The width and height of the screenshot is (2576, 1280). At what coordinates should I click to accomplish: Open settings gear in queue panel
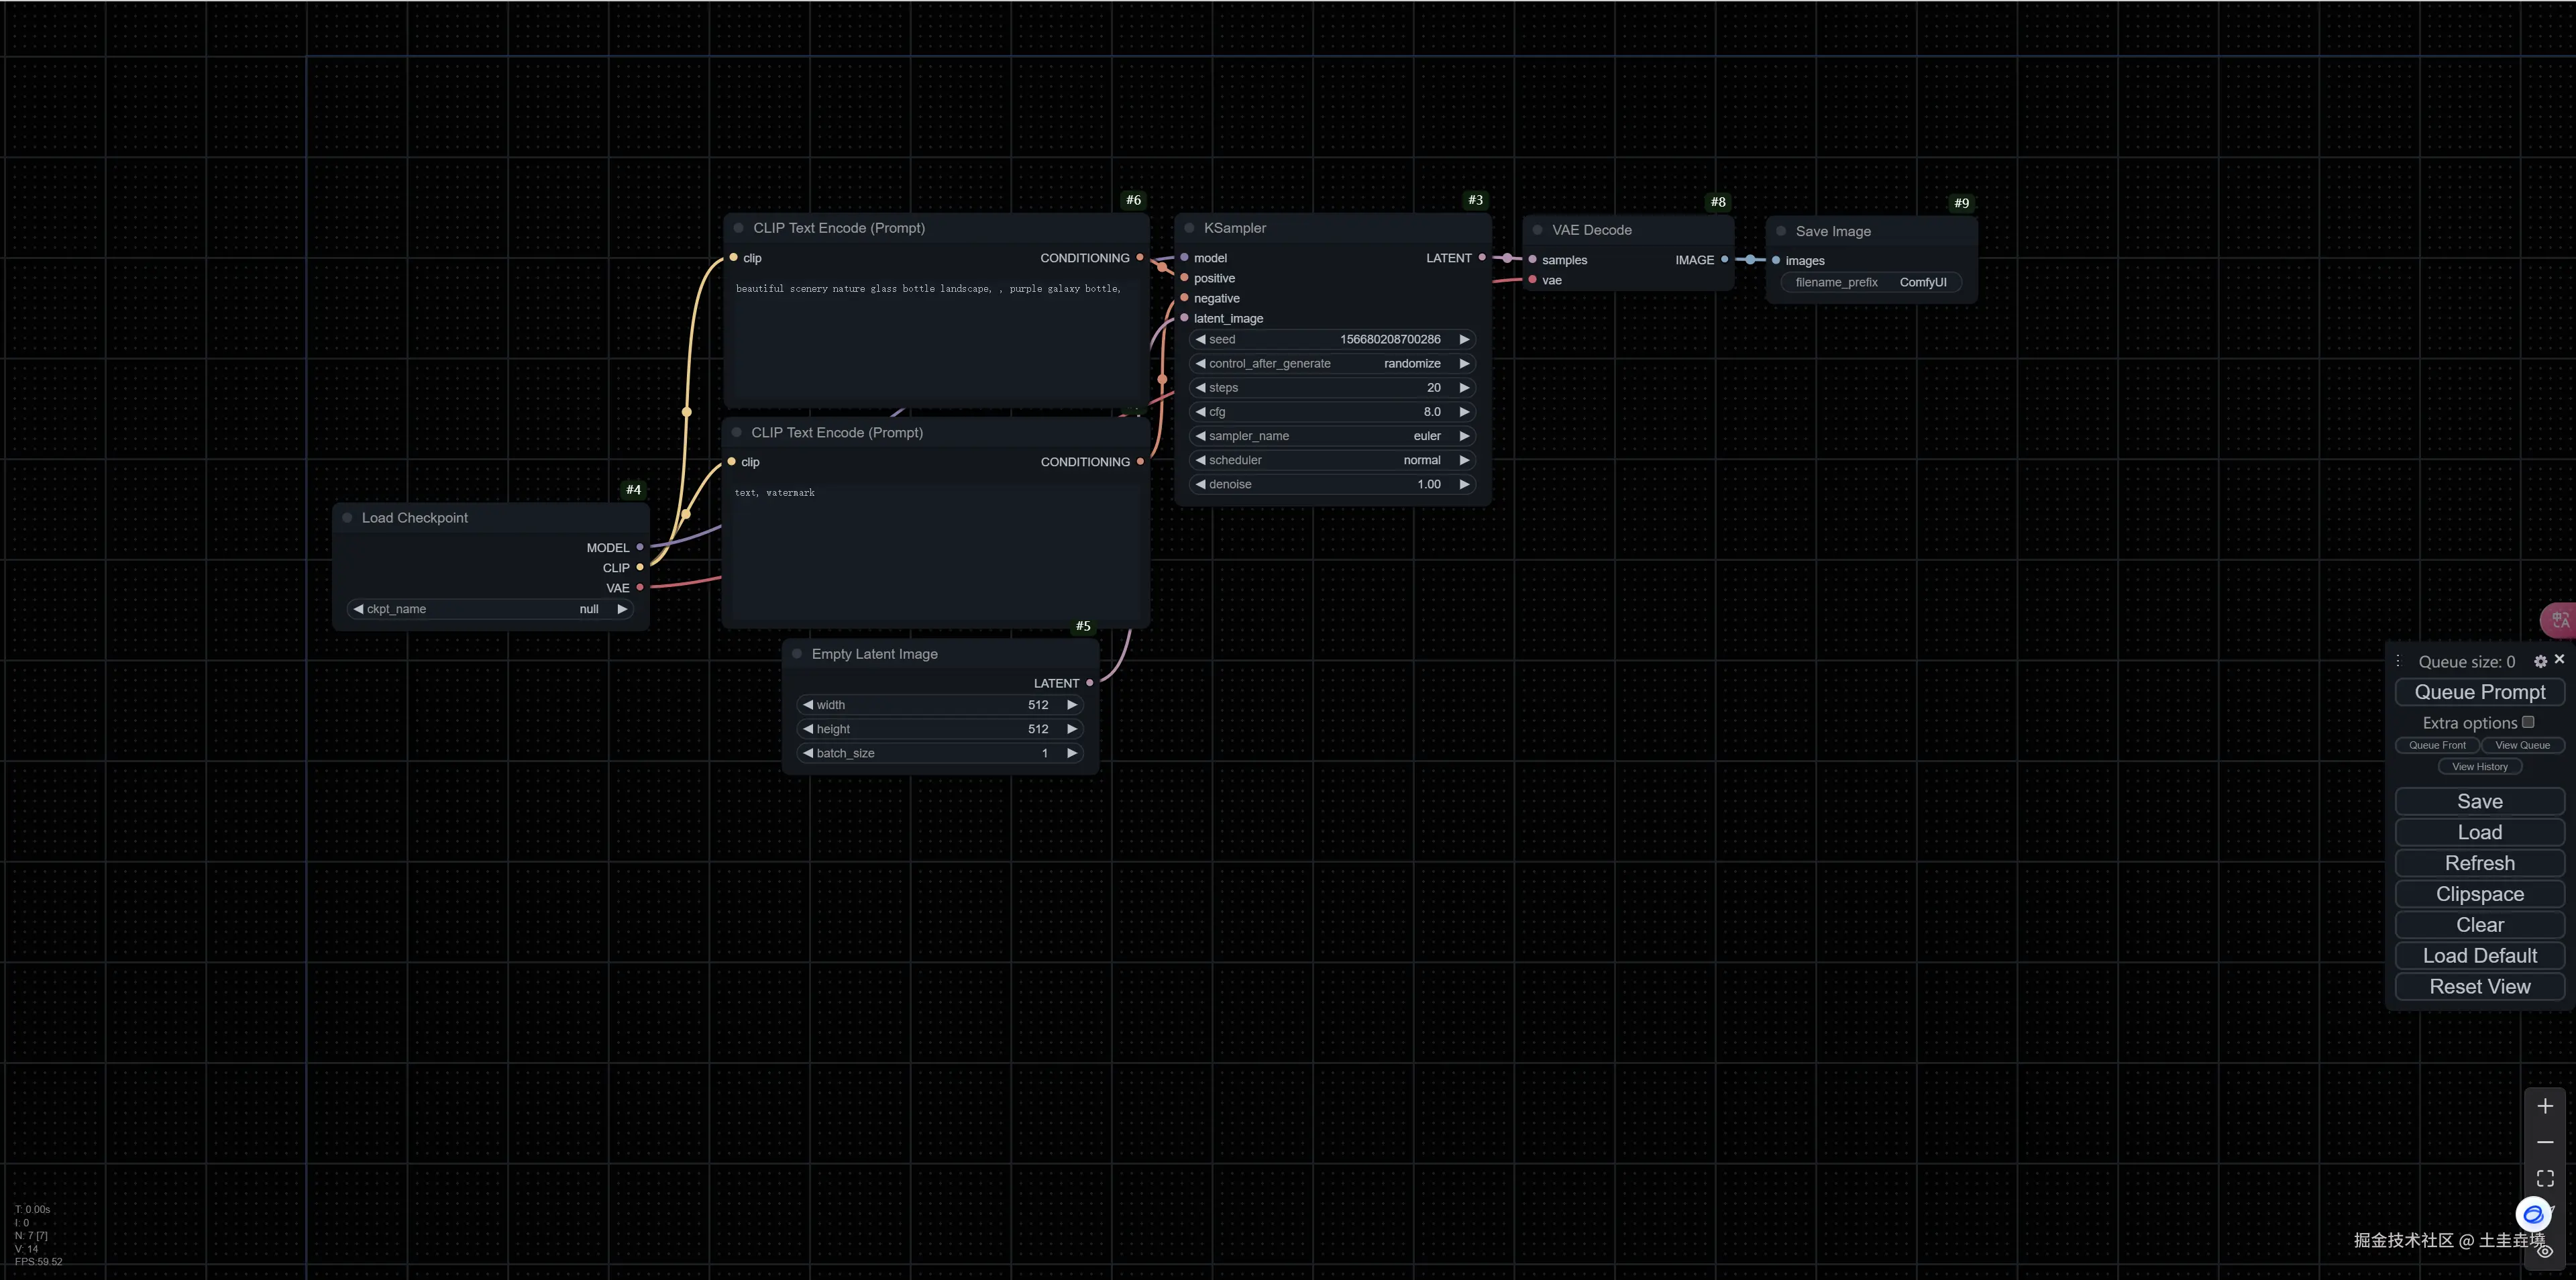tap(2540, 661)
